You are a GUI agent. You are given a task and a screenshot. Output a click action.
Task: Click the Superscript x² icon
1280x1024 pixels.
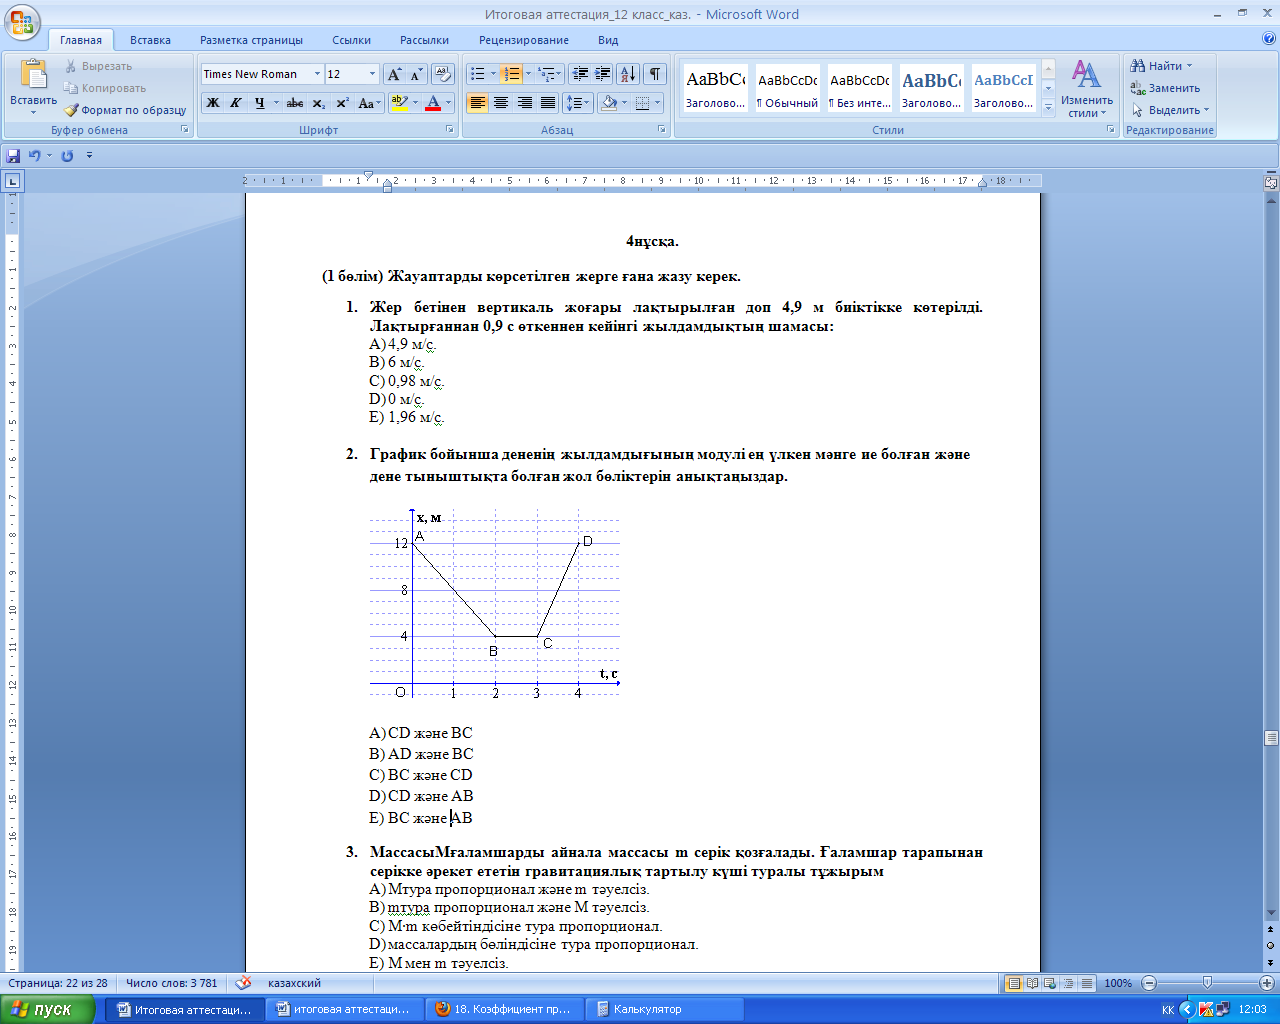click(x=342, y=103)
